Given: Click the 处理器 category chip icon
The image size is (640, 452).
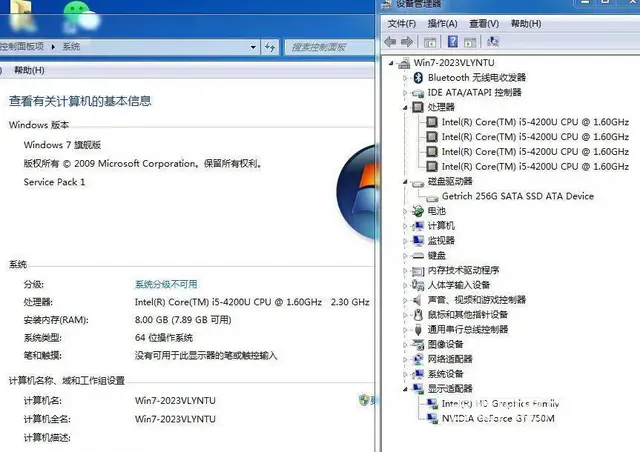Looking at the screenshot, I should tap(418, 107).
